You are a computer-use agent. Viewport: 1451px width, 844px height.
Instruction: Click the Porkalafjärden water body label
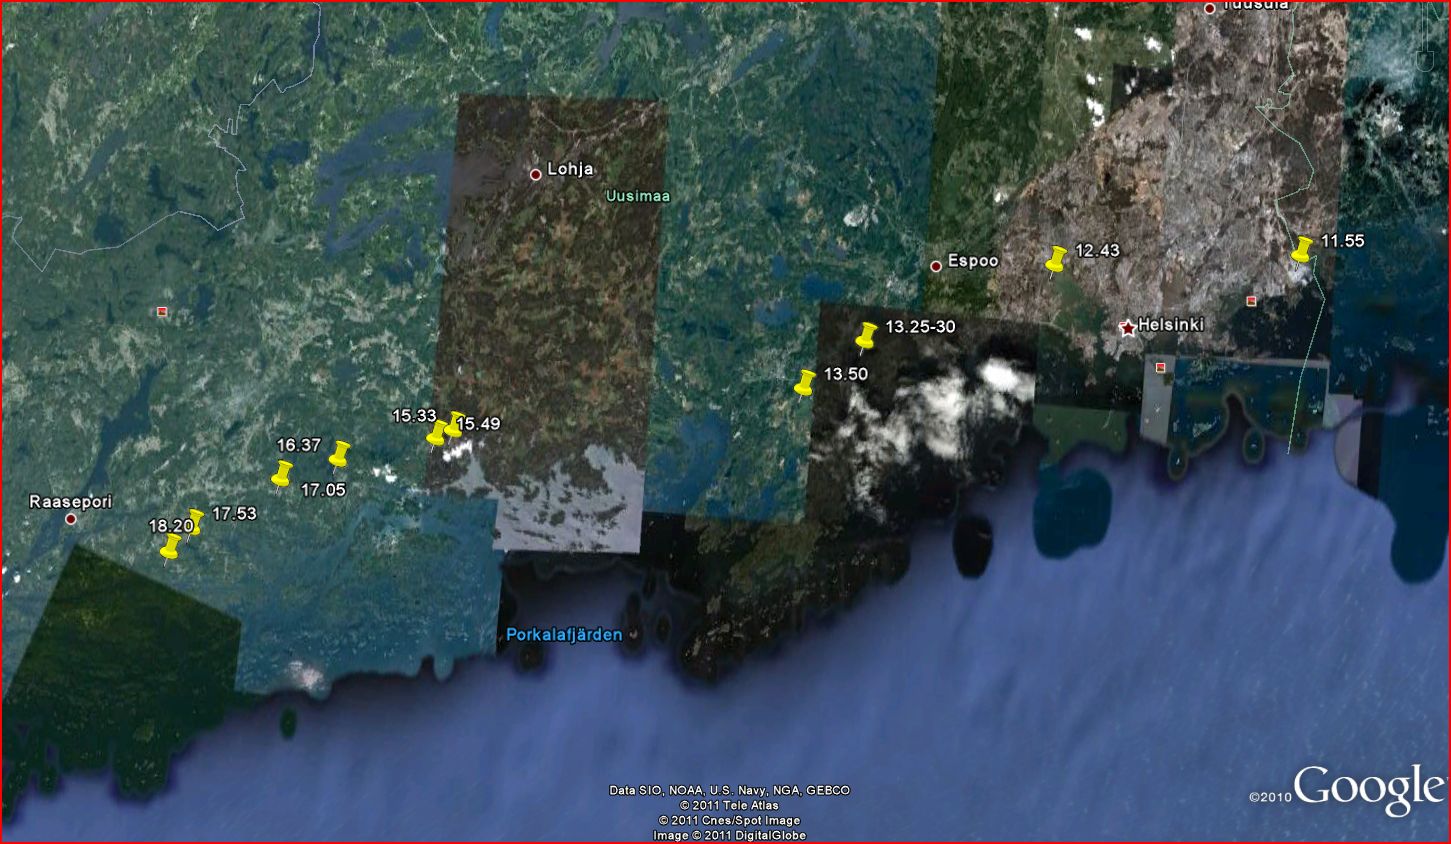point(564,635)
